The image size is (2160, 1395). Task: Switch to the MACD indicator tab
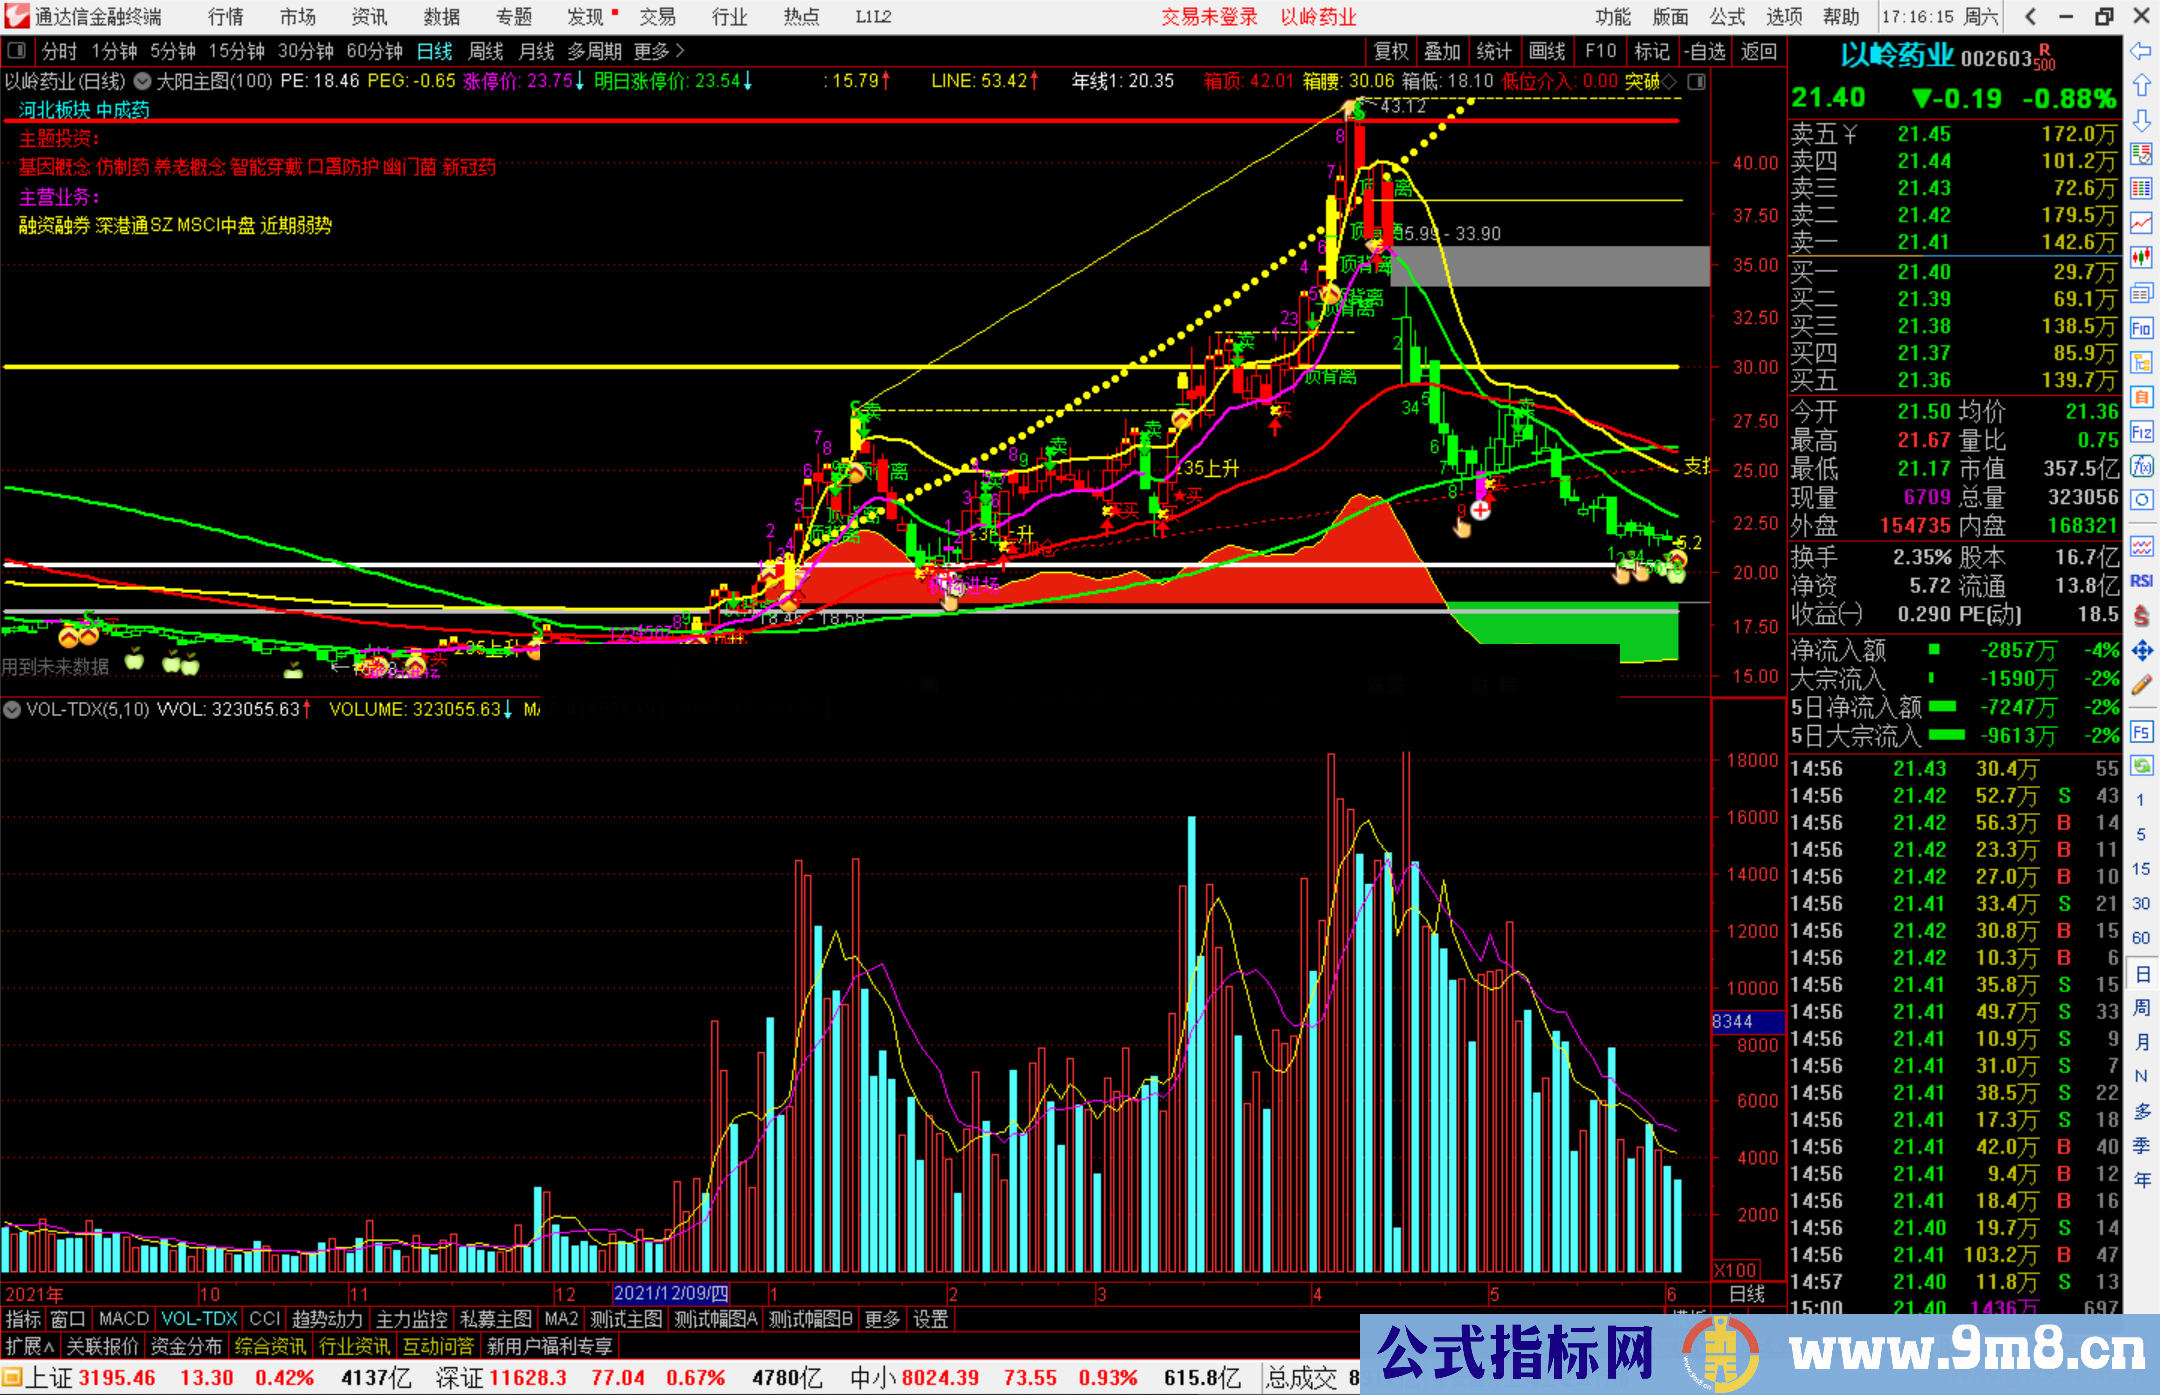123,1319
